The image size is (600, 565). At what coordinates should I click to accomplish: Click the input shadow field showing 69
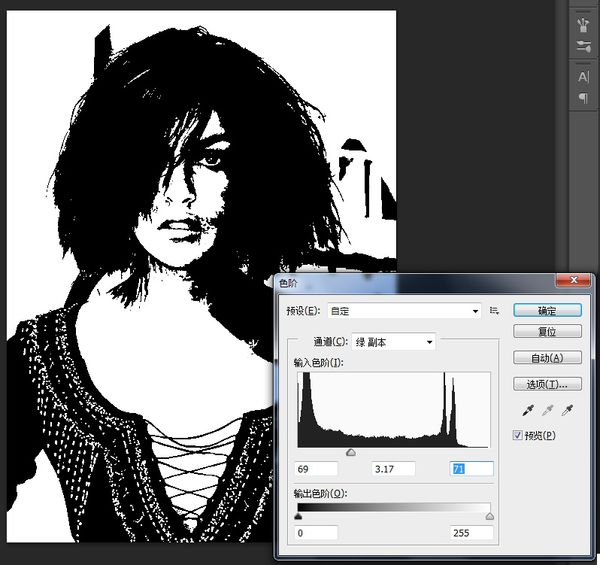tap(317, 469)
